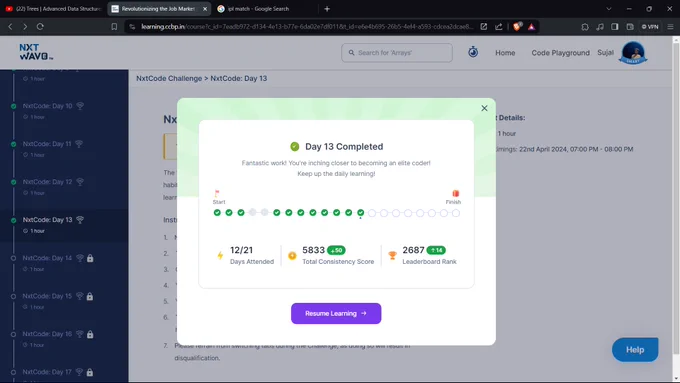Screen dimensions: 680x383
Task: Toggle the browser sidebar panel
Action: coord(615,26)
